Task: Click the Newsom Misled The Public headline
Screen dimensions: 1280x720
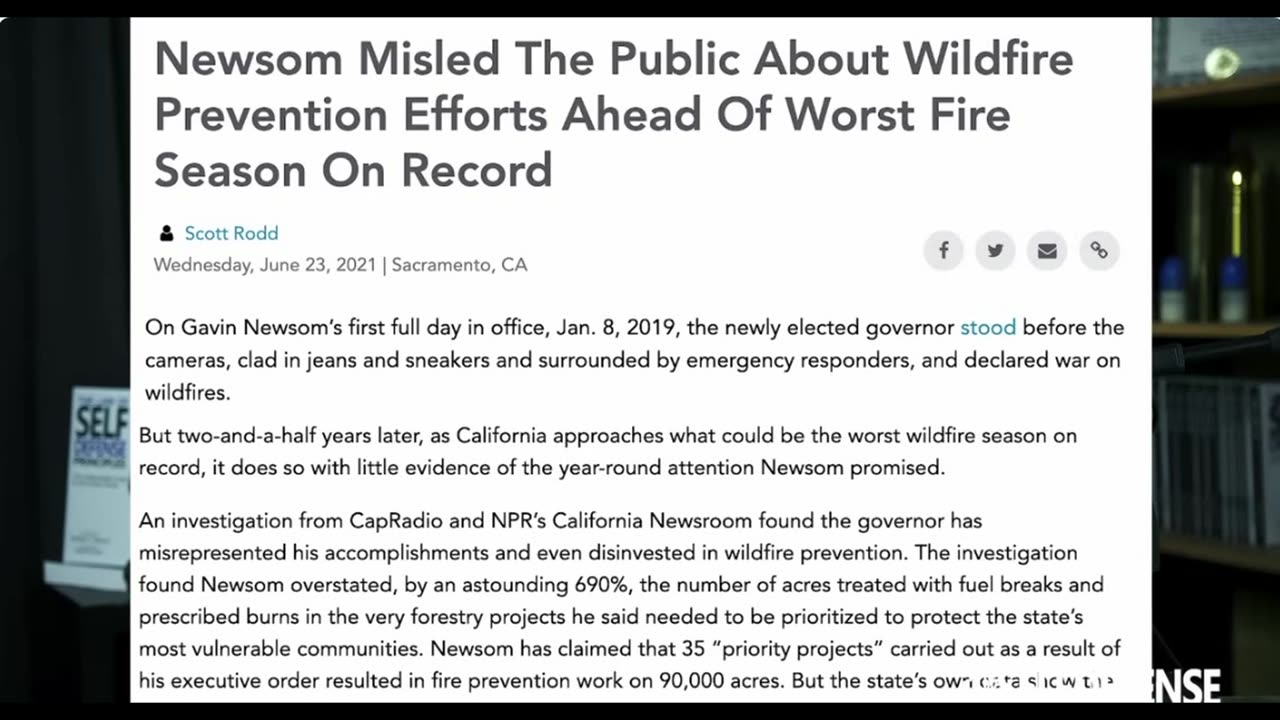Action: click(613, 115)
